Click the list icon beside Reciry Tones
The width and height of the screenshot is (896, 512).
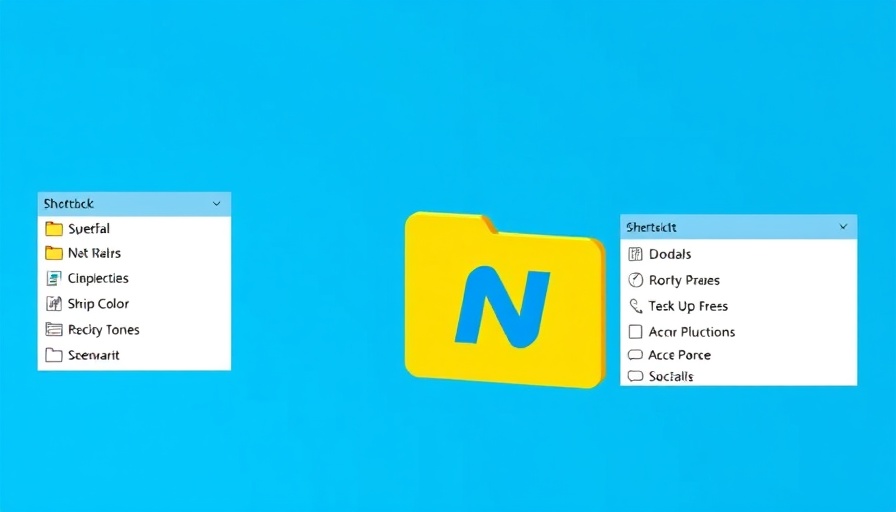click(54, 329)
